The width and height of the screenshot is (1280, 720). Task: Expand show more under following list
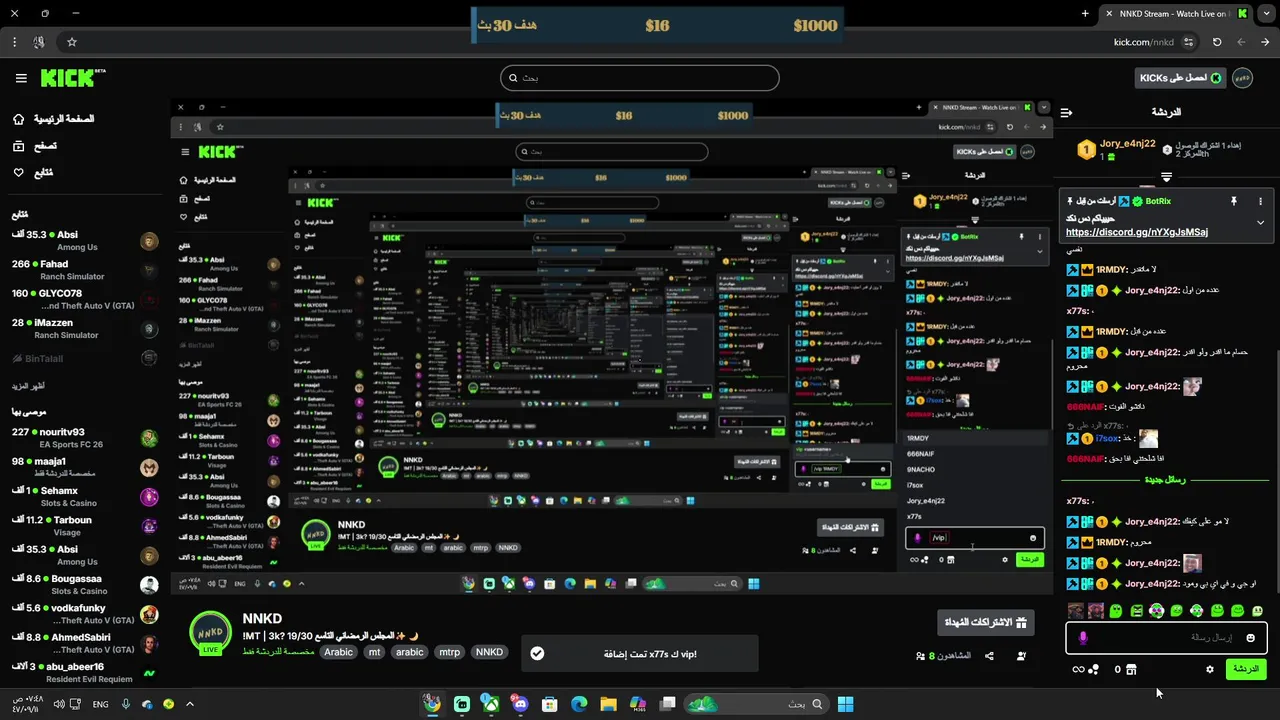(x=28, y=386)
